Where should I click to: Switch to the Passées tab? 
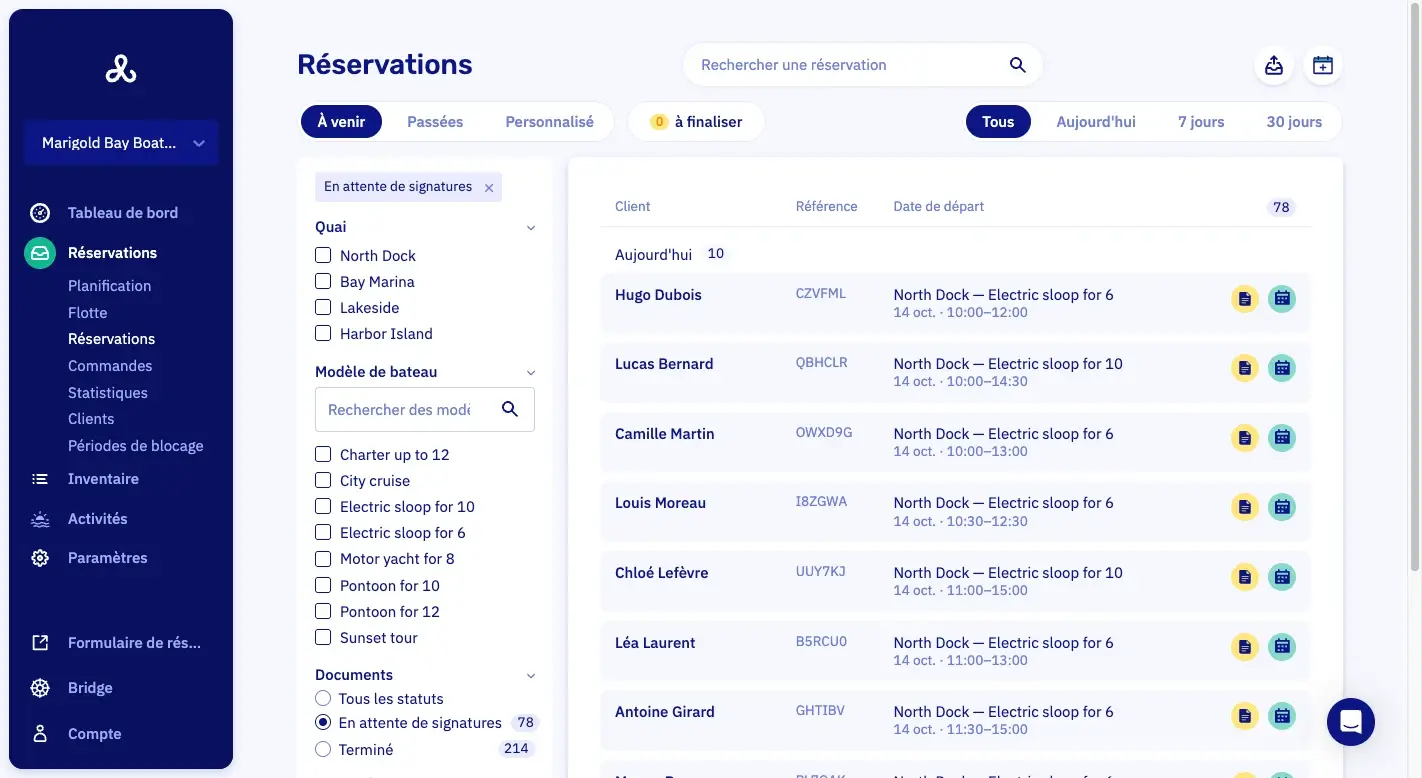pos(435,122)
